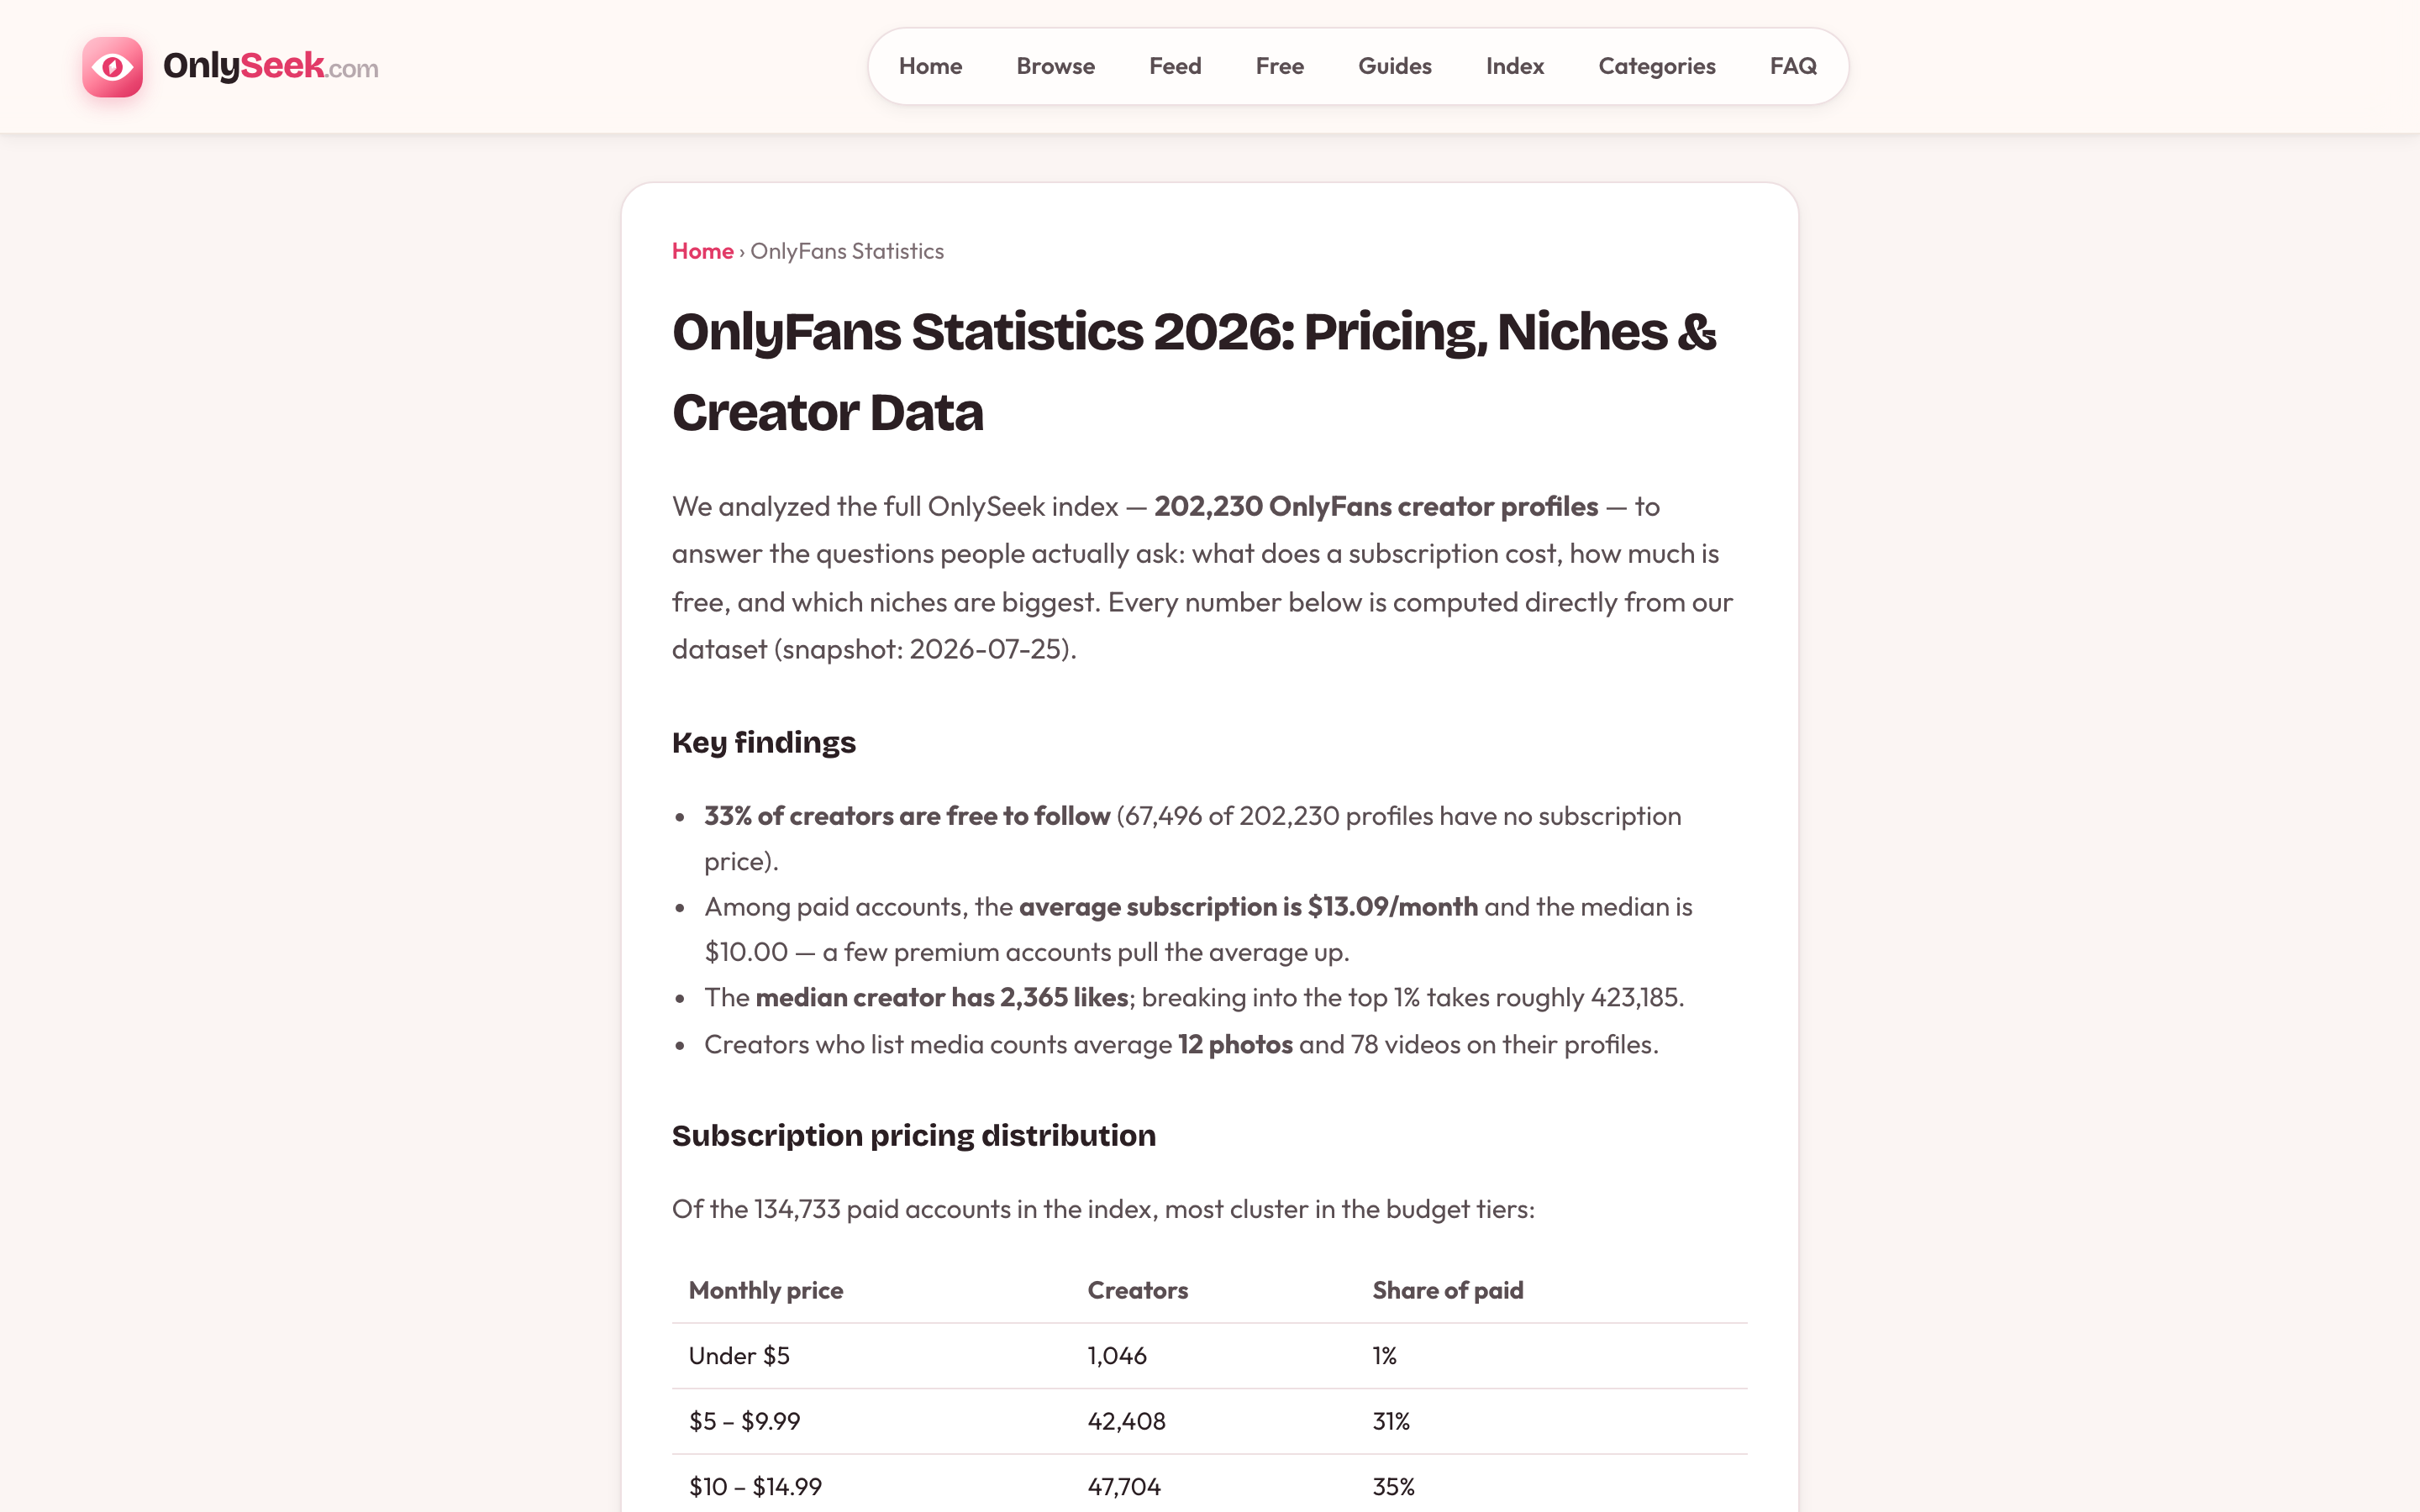Open the Index page
The image size is (2420, 1512).
click(x=1515, y=66)
